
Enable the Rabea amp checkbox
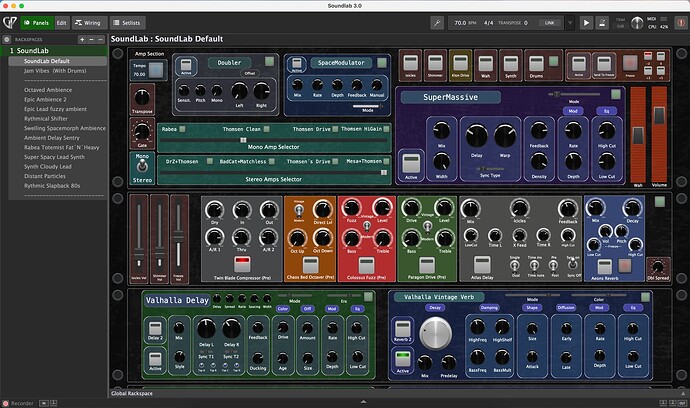[182, 129]
